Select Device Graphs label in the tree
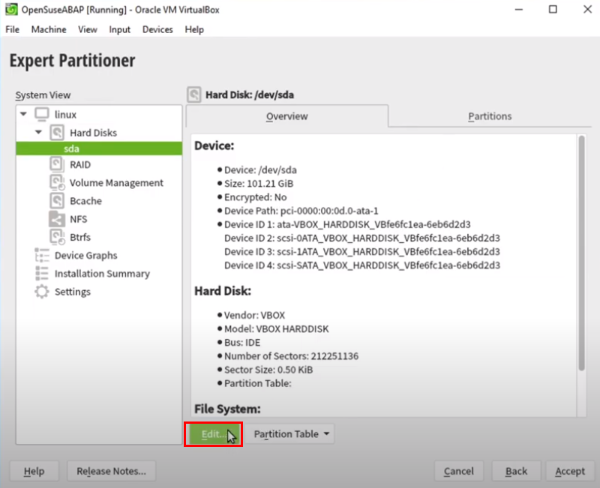The width and height of the screenshot is (600, 488). pos(86,255)
